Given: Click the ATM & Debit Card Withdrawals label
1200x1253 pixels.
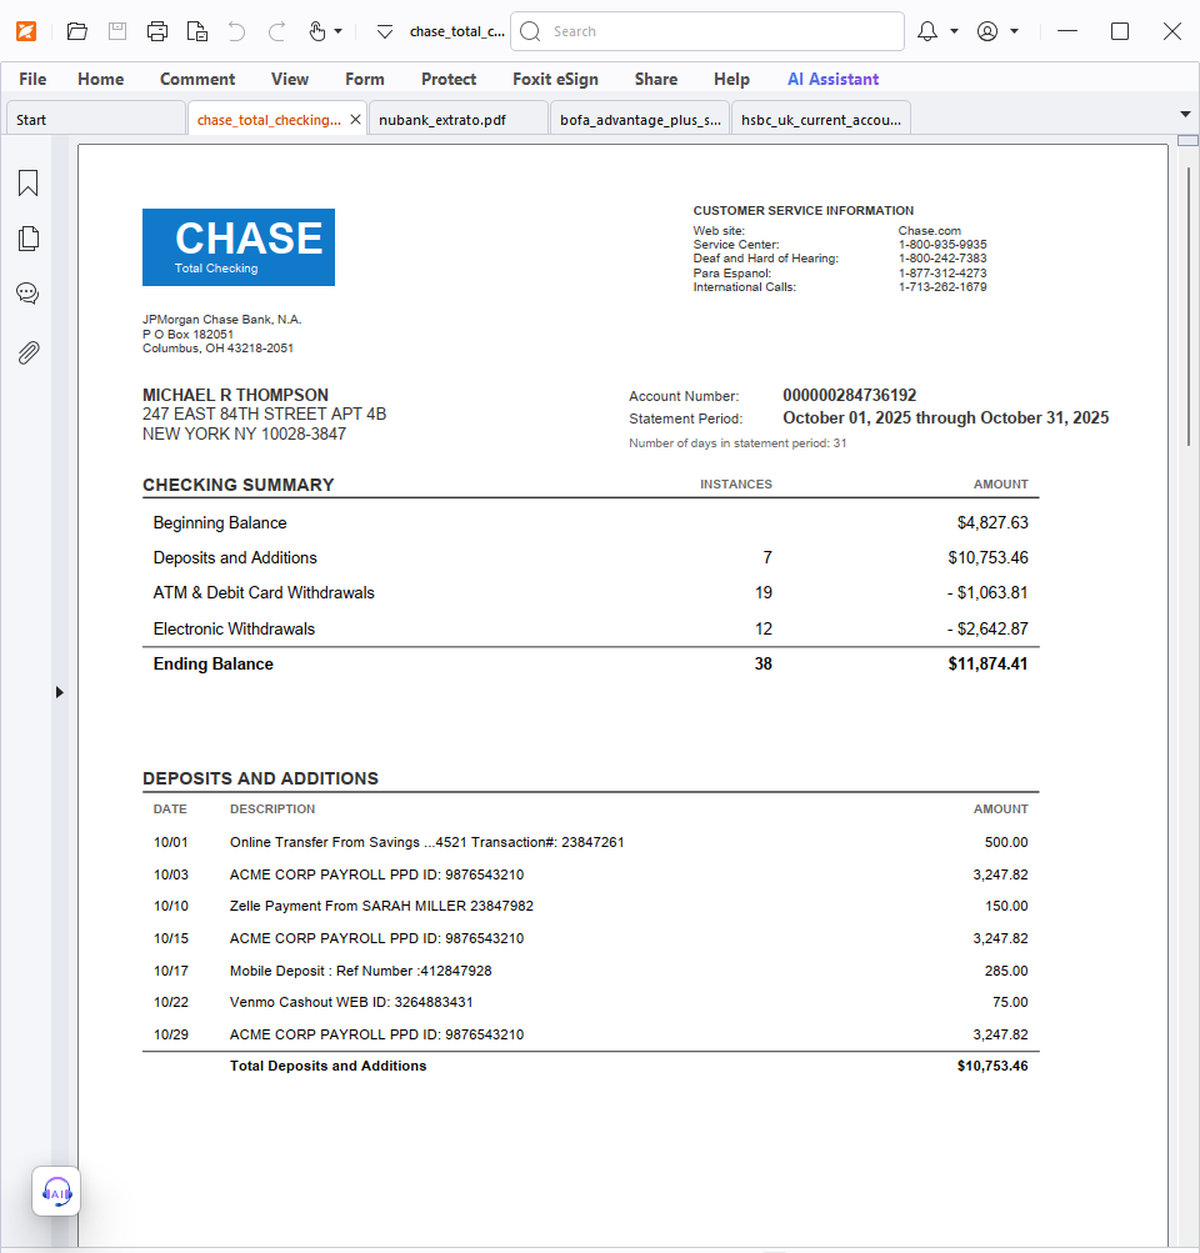Looking at the screenshot, I should pos(264,592).
